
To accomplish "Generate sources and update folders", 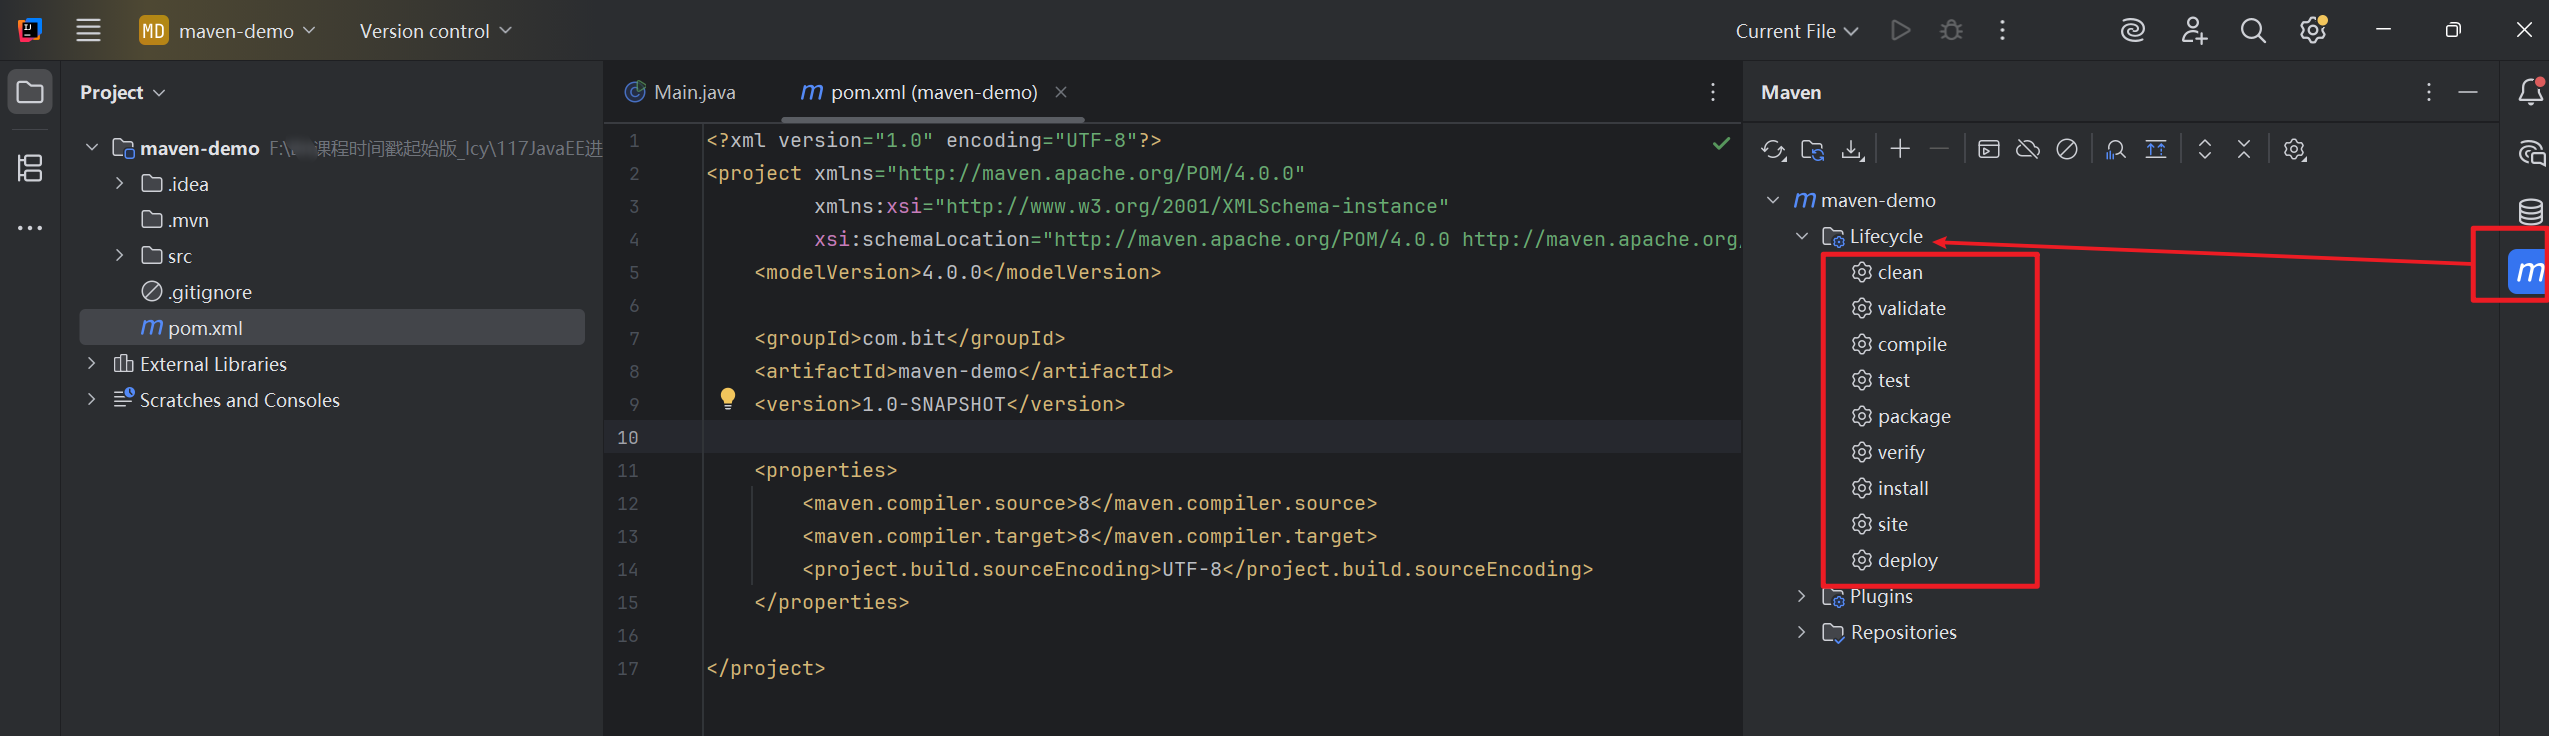I will point(1812,150).
